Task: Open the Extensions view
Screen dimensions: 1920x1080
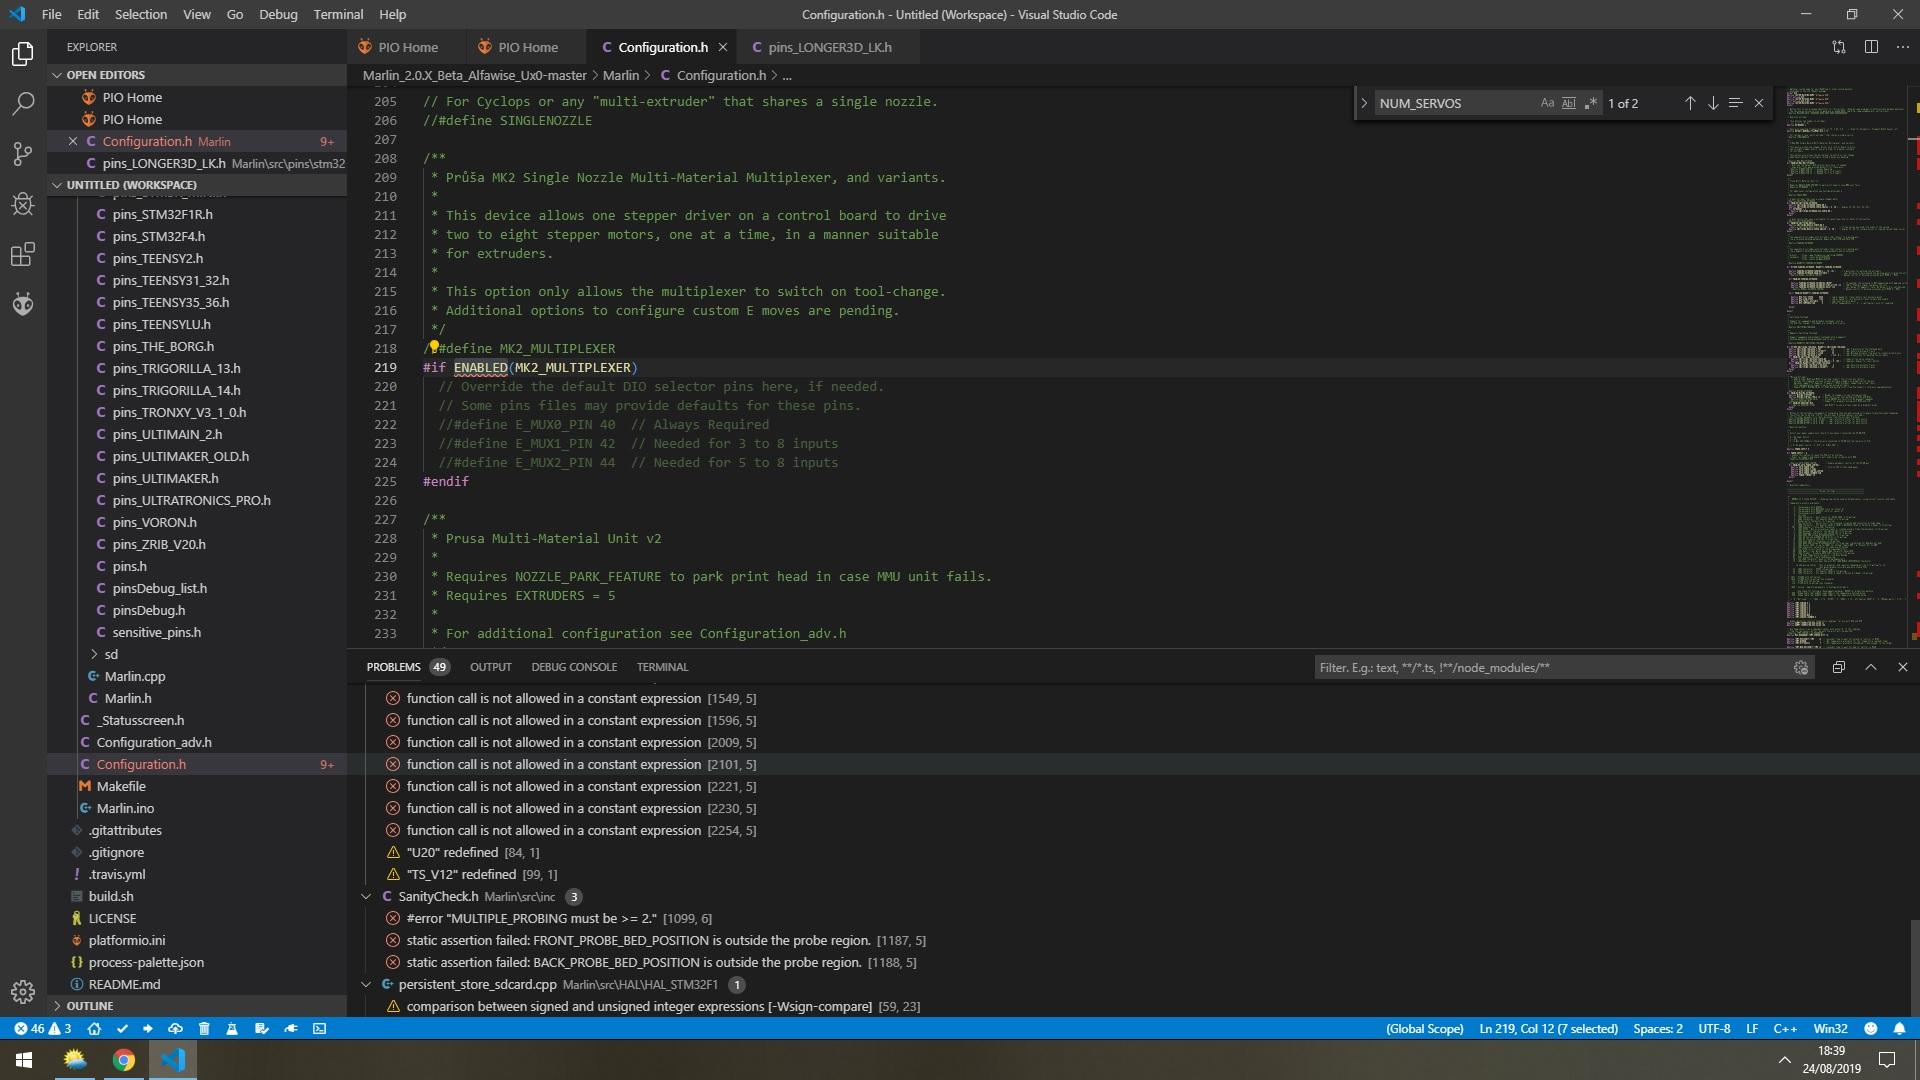Action: point(23,254)
